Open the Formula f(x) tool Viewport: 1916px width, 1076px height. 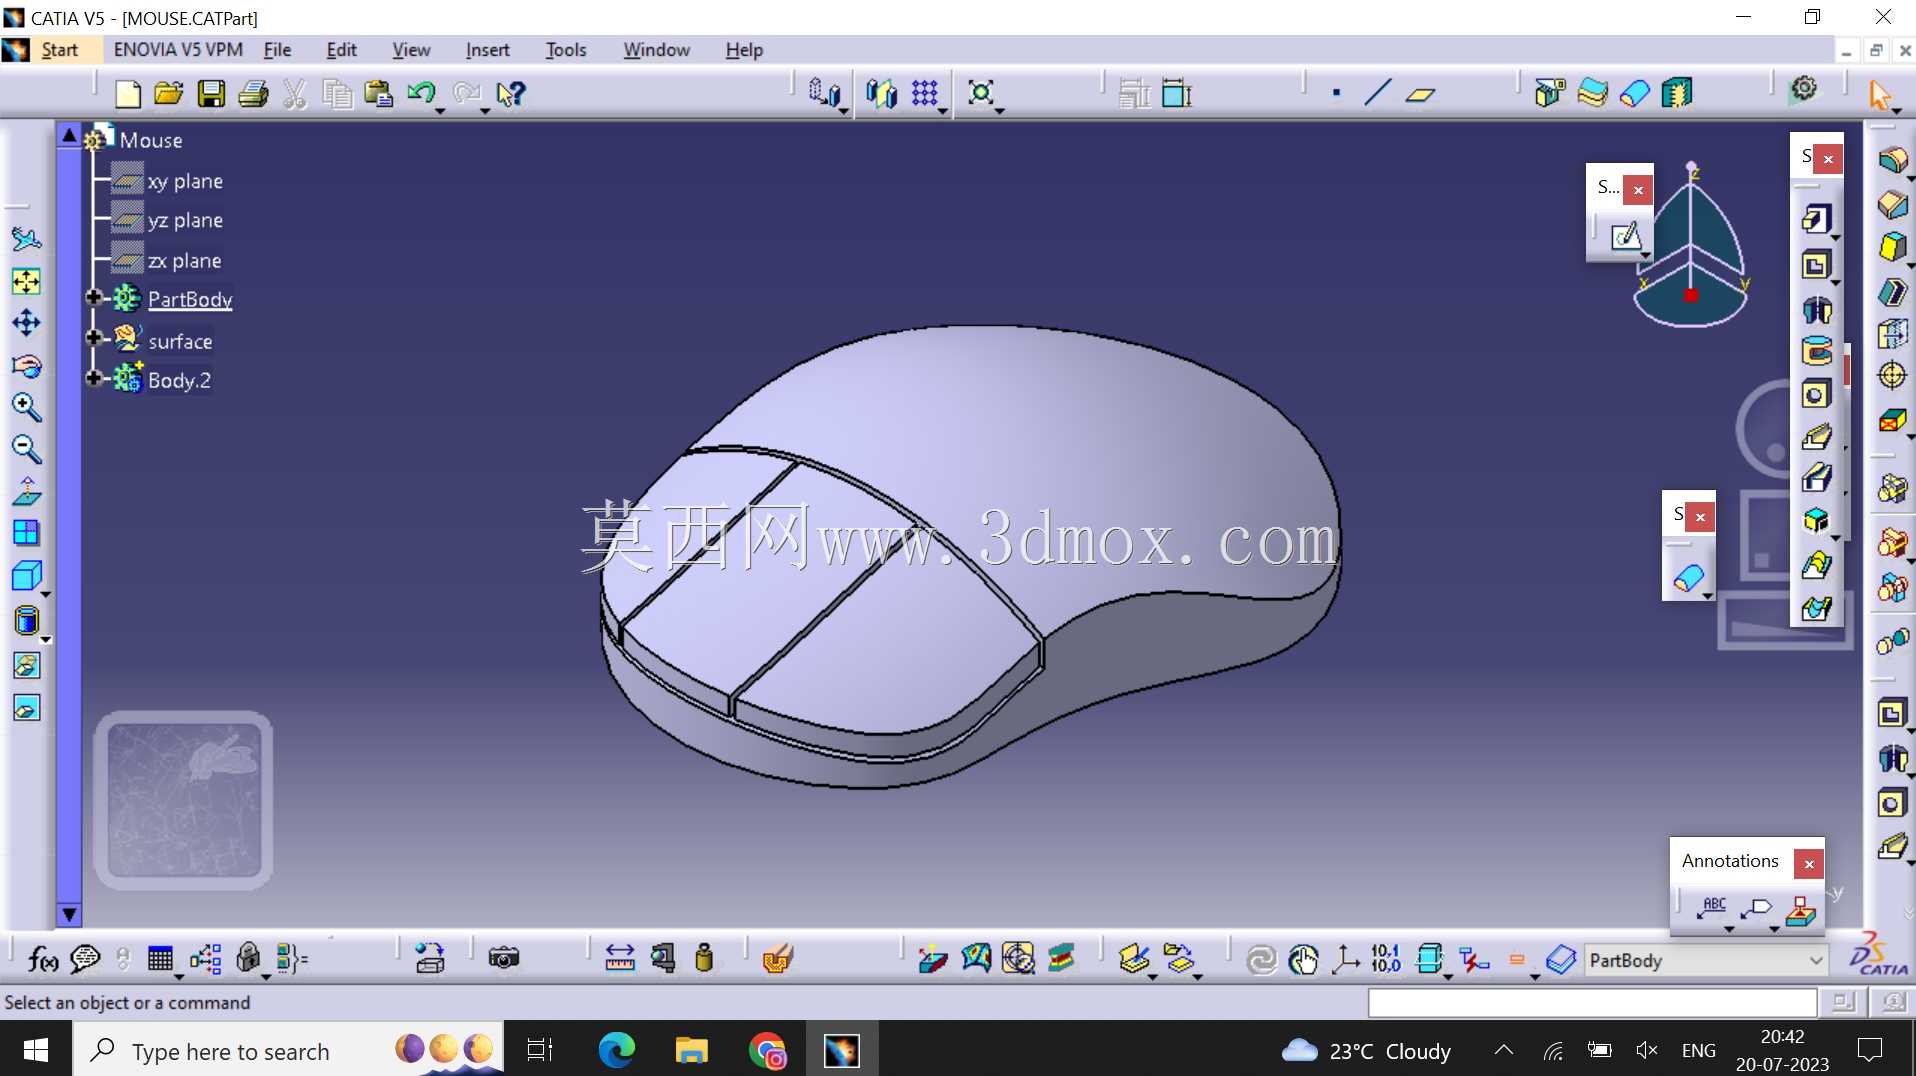(43, 960)
